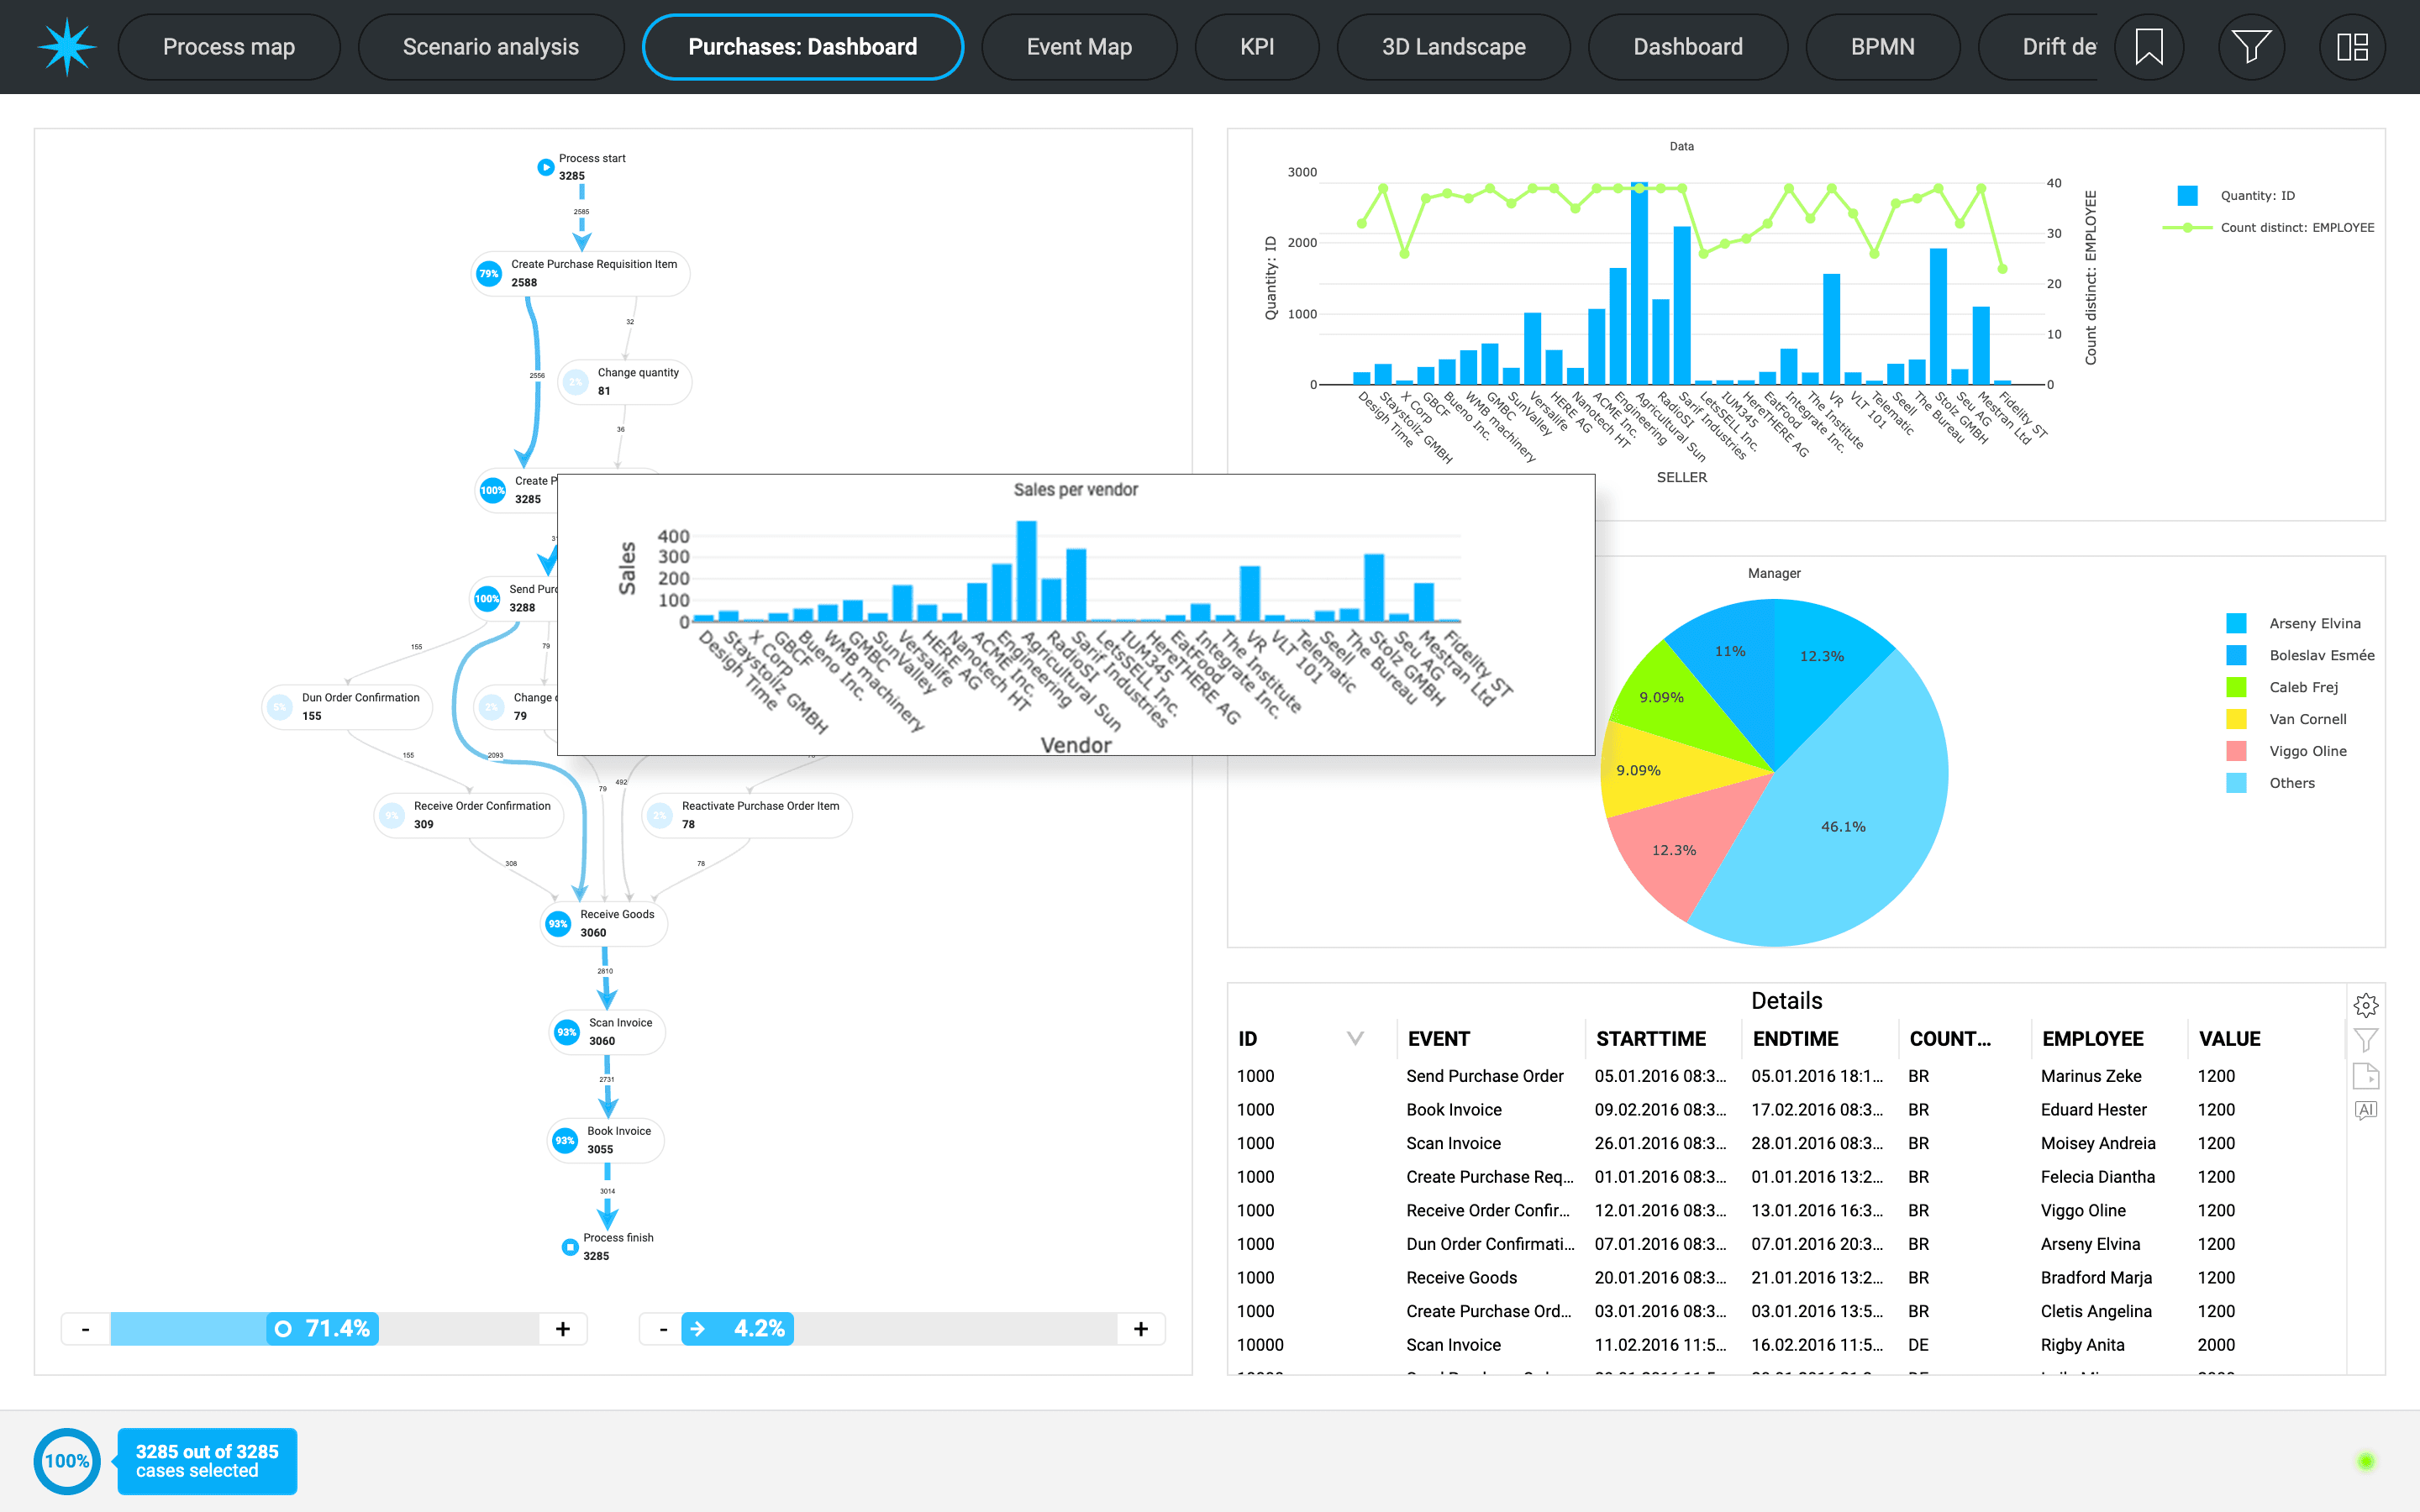Toggle Count distinct: EMPLOYEE legend entry
The height and width of the screenshot is (1512, 2420).
click(2296, 228)
